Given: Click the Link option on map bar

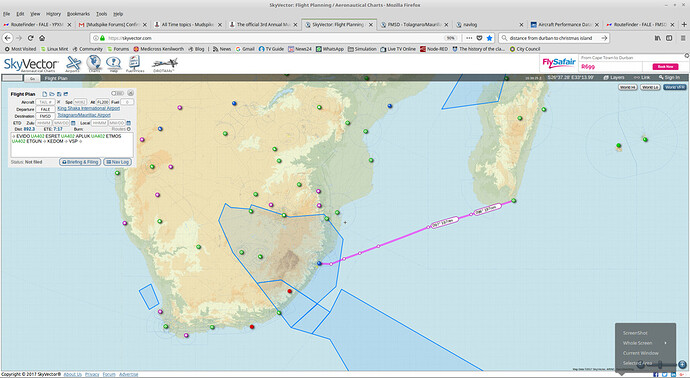Looking at the screenshot, I should (642, 77).
